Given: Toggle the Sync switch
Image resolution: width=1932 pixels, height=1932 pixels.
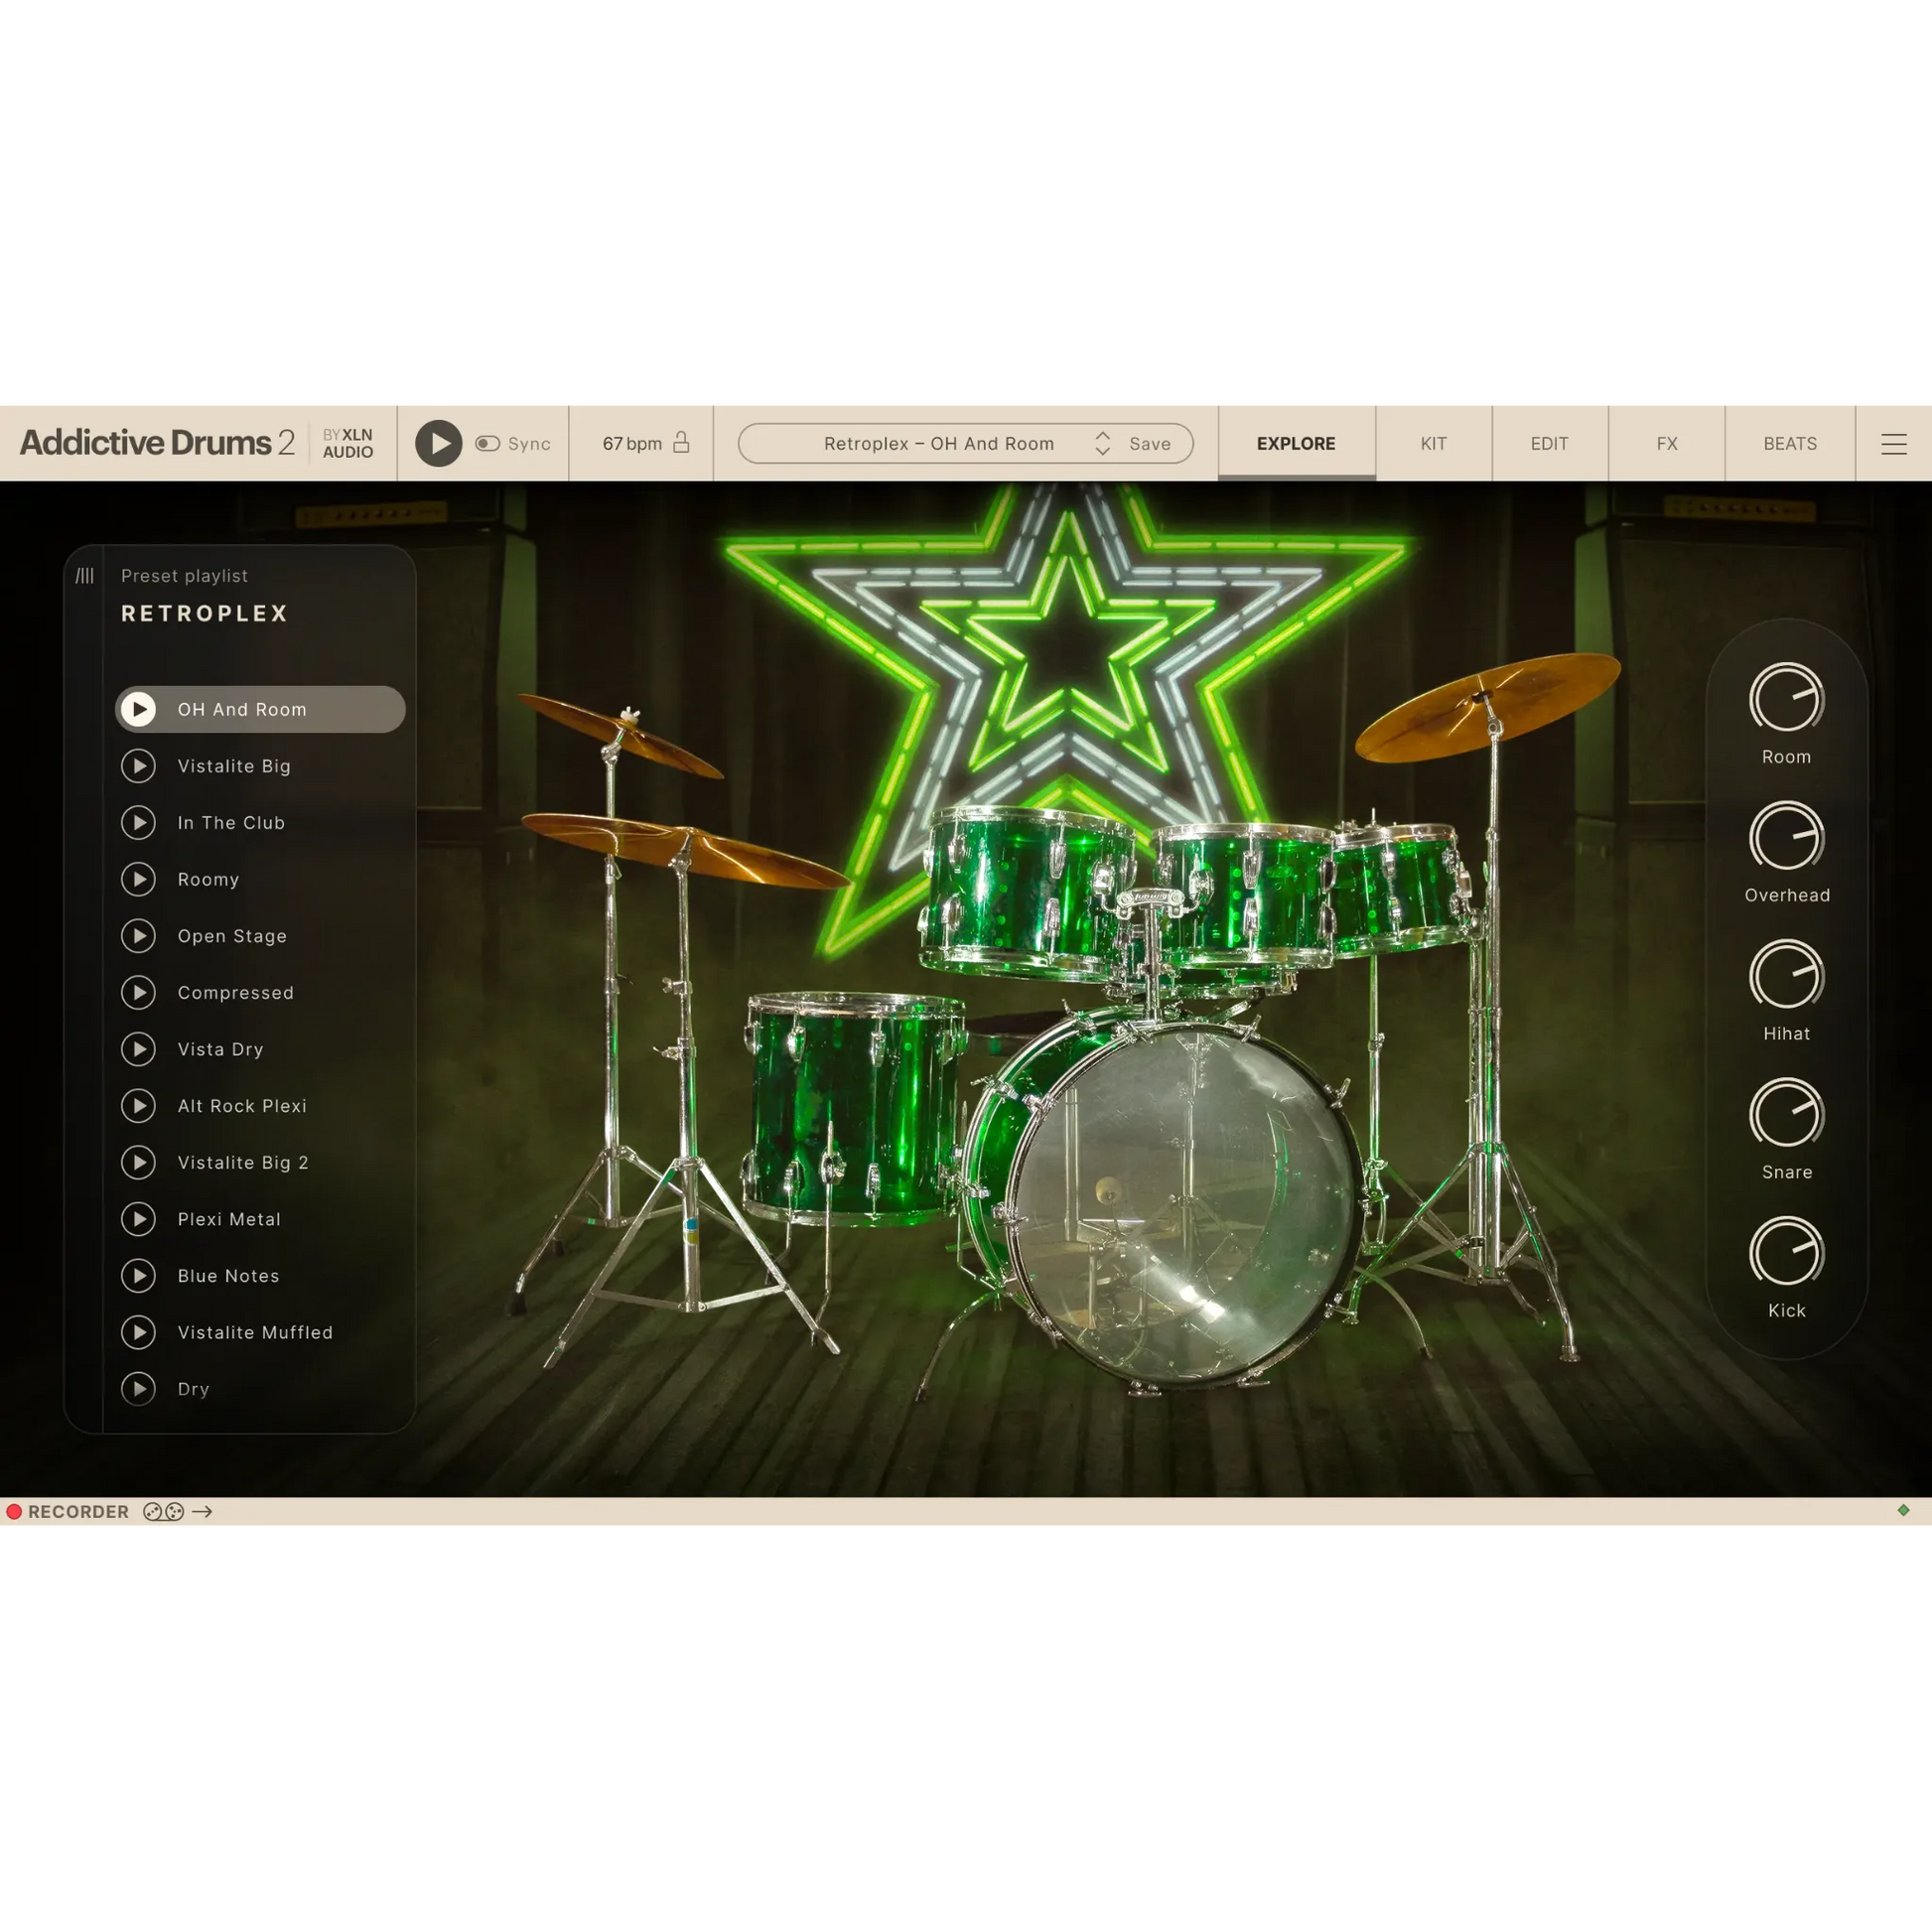Looking at the screenshot, I should [x=487, y=443].
